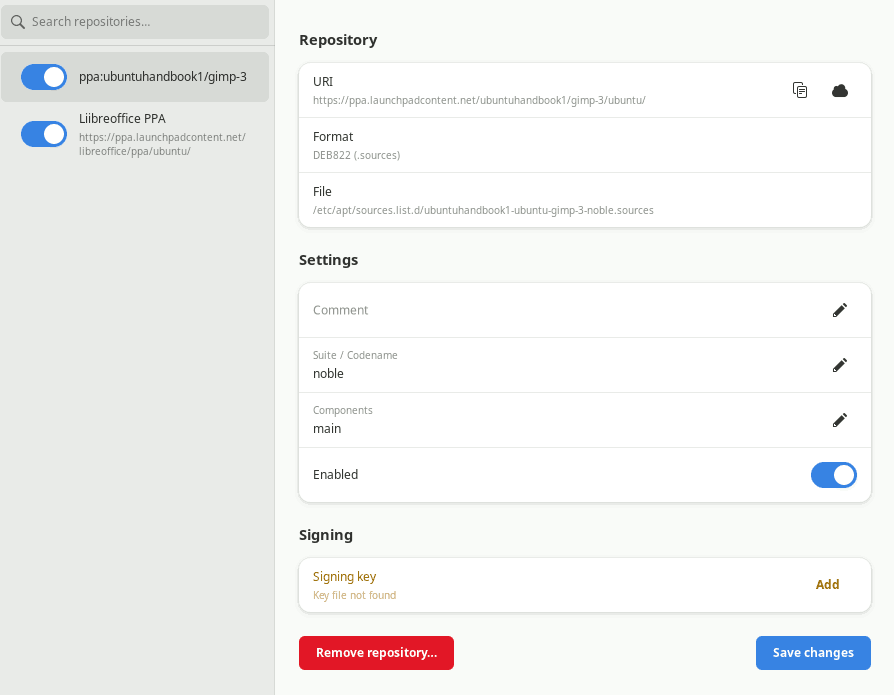Edit the Components main value
Screen dimensions: 894x695
(840, 420)
